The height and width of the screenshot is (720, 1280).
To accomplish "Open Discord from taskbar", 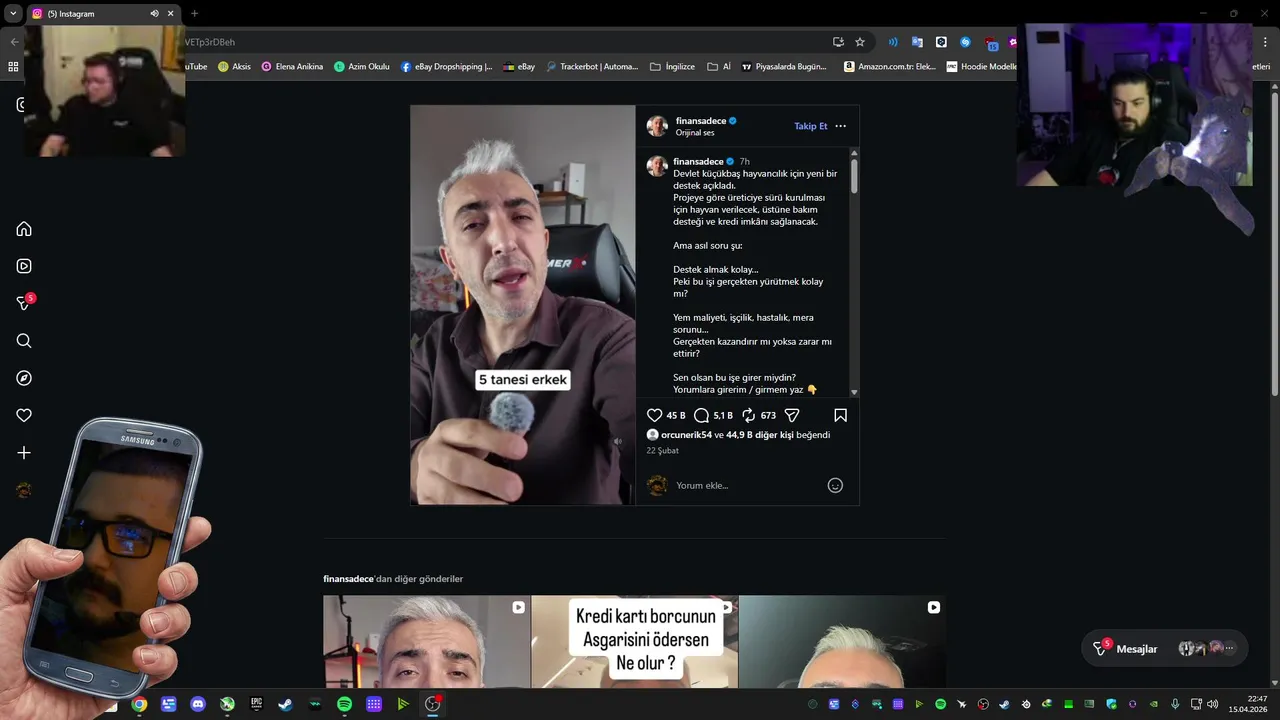I will point(198,704).
